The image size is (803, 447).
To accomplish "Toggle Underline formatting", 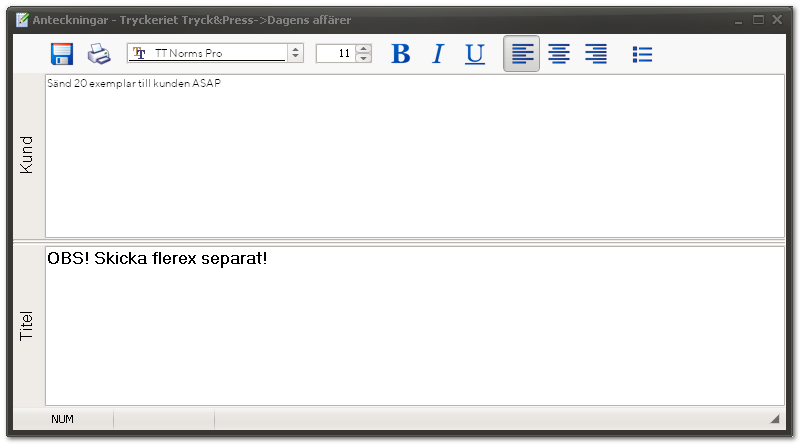I will [475, 54].
